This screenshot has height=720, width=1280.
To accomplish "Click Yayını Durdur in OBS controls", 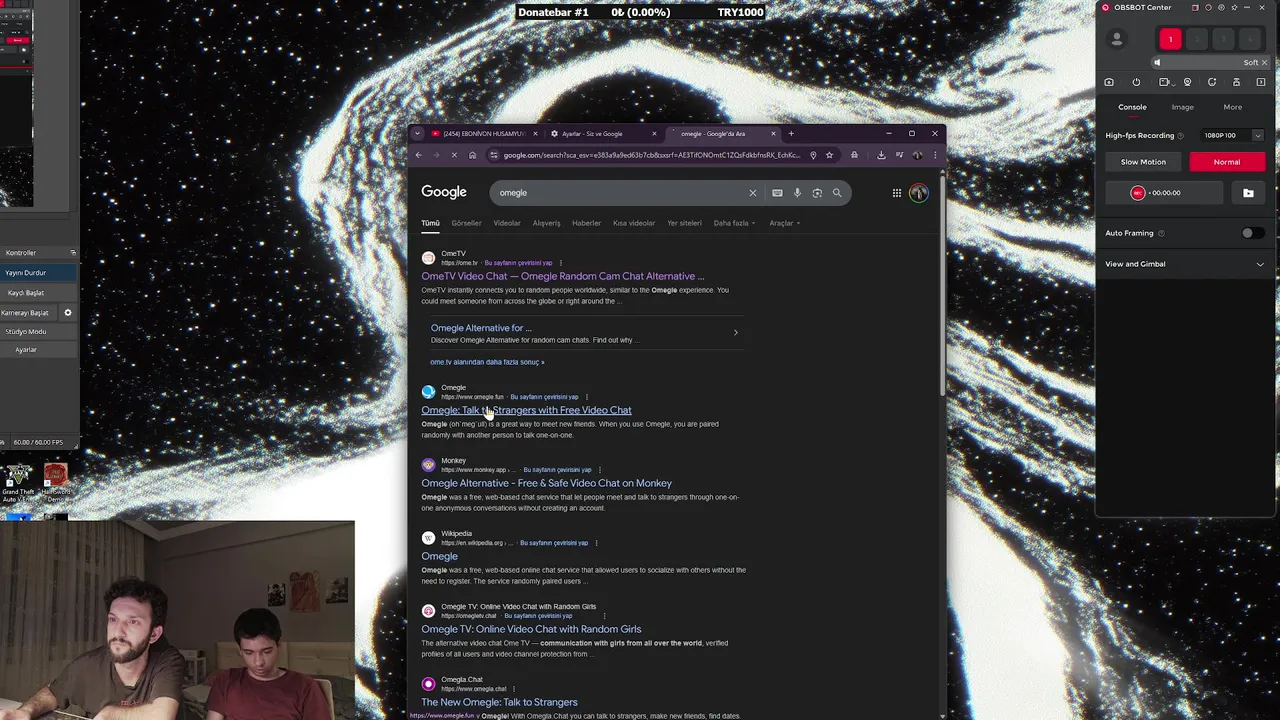I will pyautogui.click(x=38, y=273).
